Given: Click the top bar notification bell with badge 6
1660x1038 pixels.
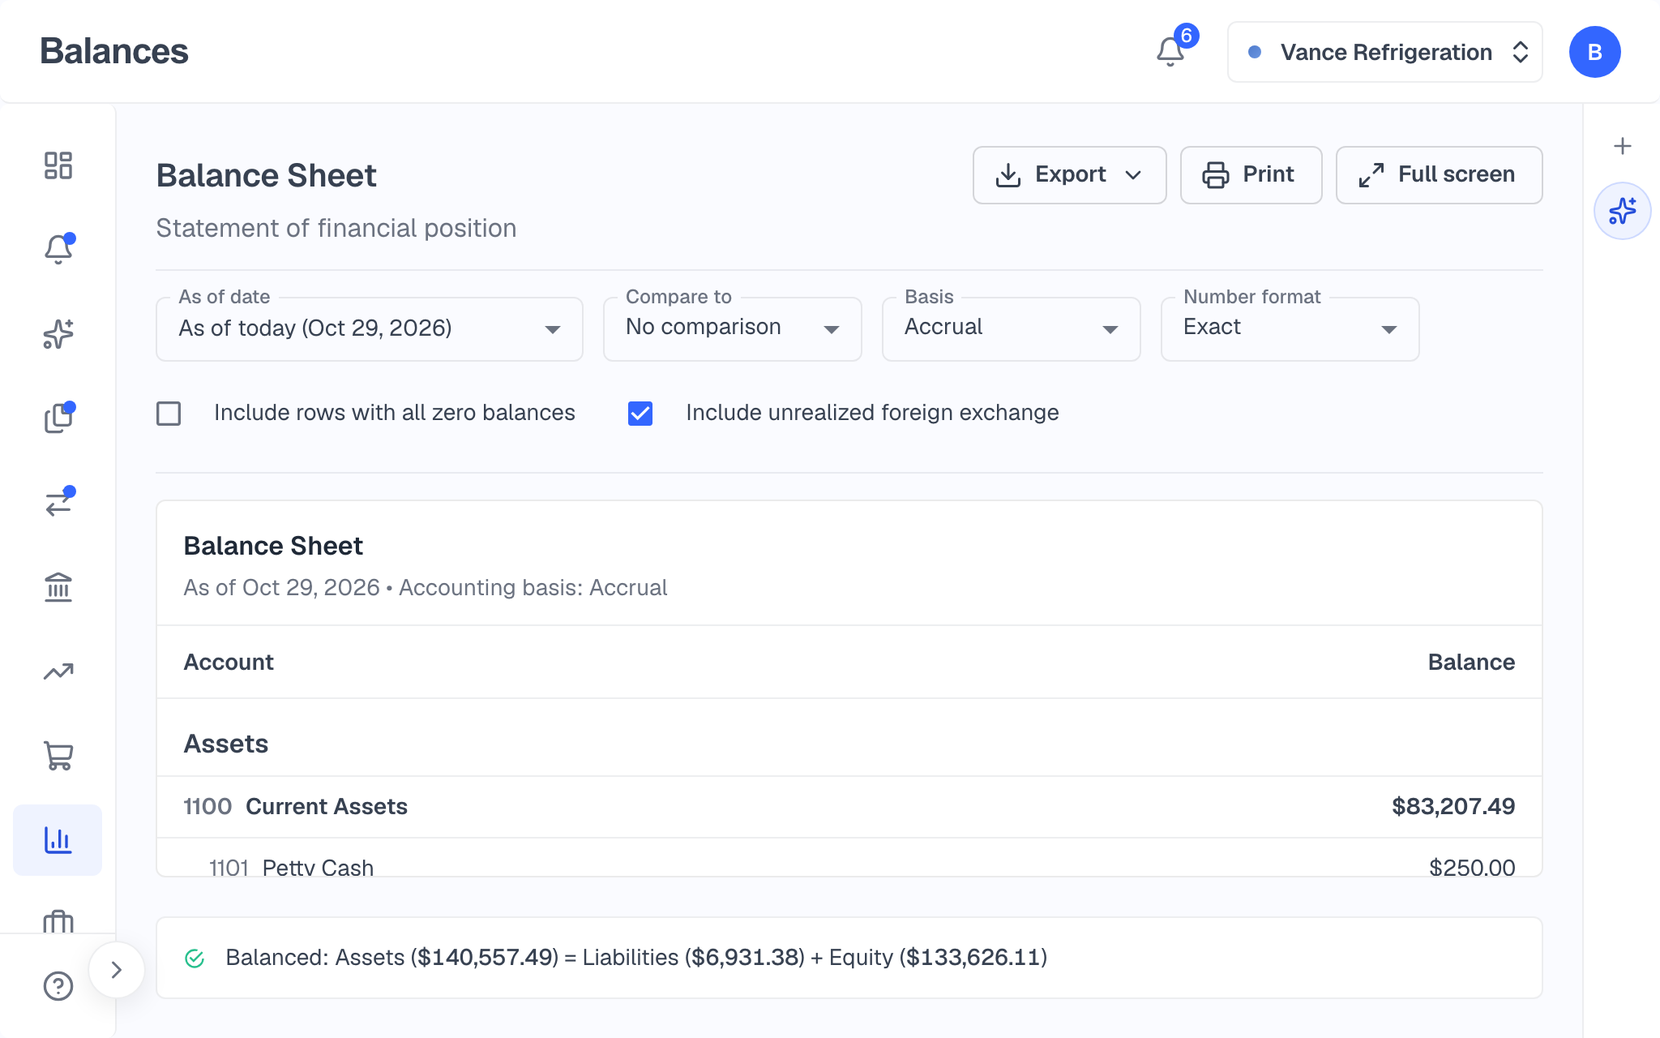Looking at the screenshot, I should [1171, 52].
